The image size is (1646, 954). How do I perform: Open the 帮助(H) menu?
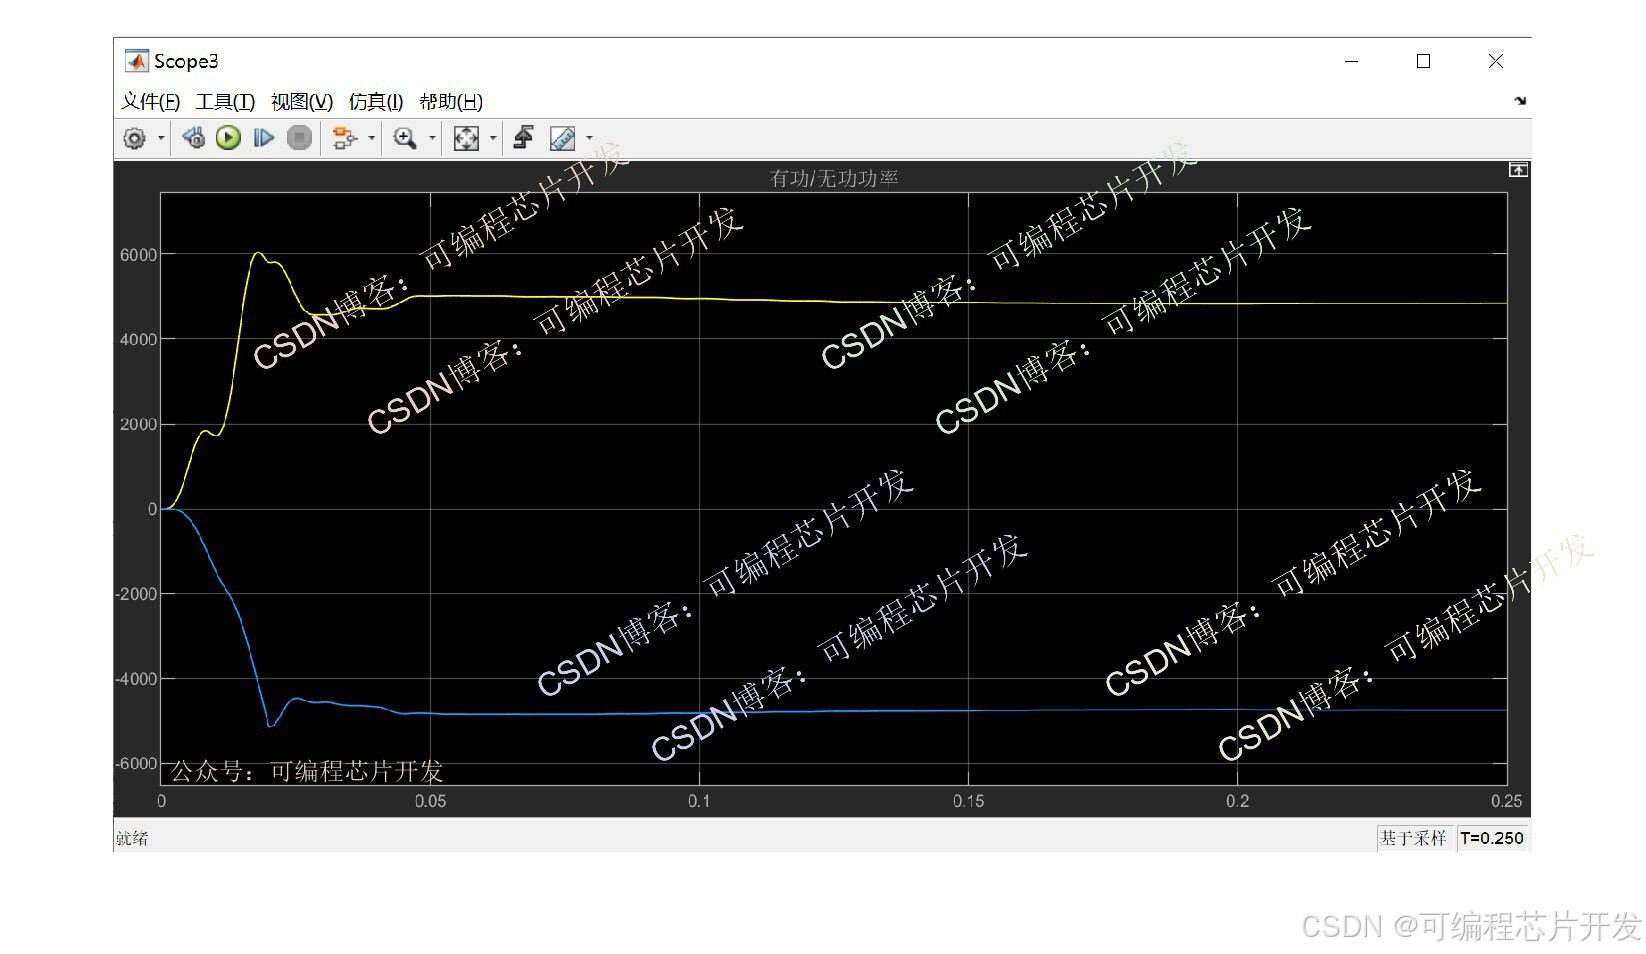(451, 102)
